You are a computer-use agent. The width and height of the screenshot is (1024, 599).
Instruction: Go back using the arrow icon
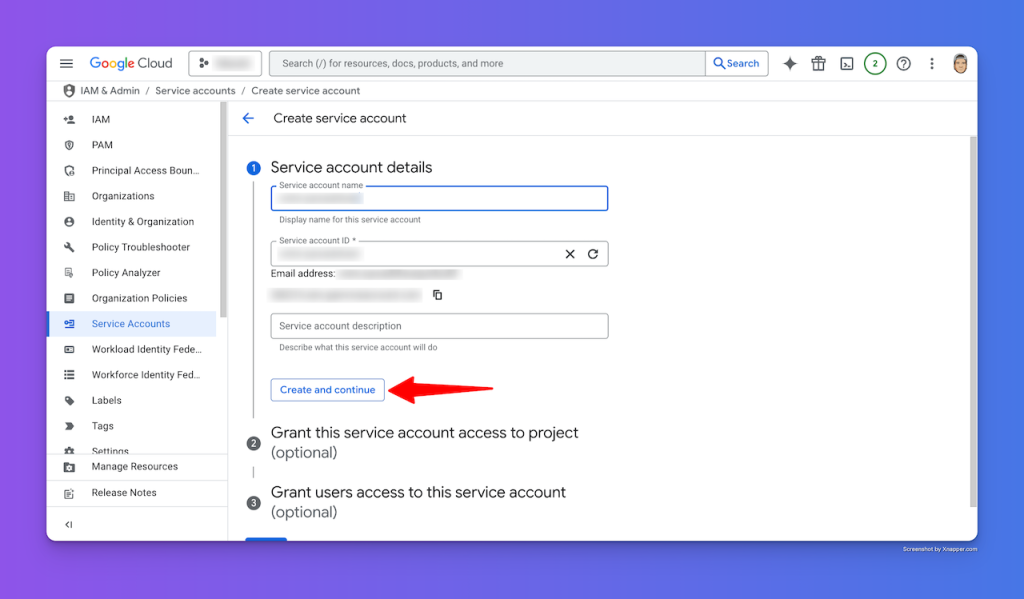click(248, 118)
